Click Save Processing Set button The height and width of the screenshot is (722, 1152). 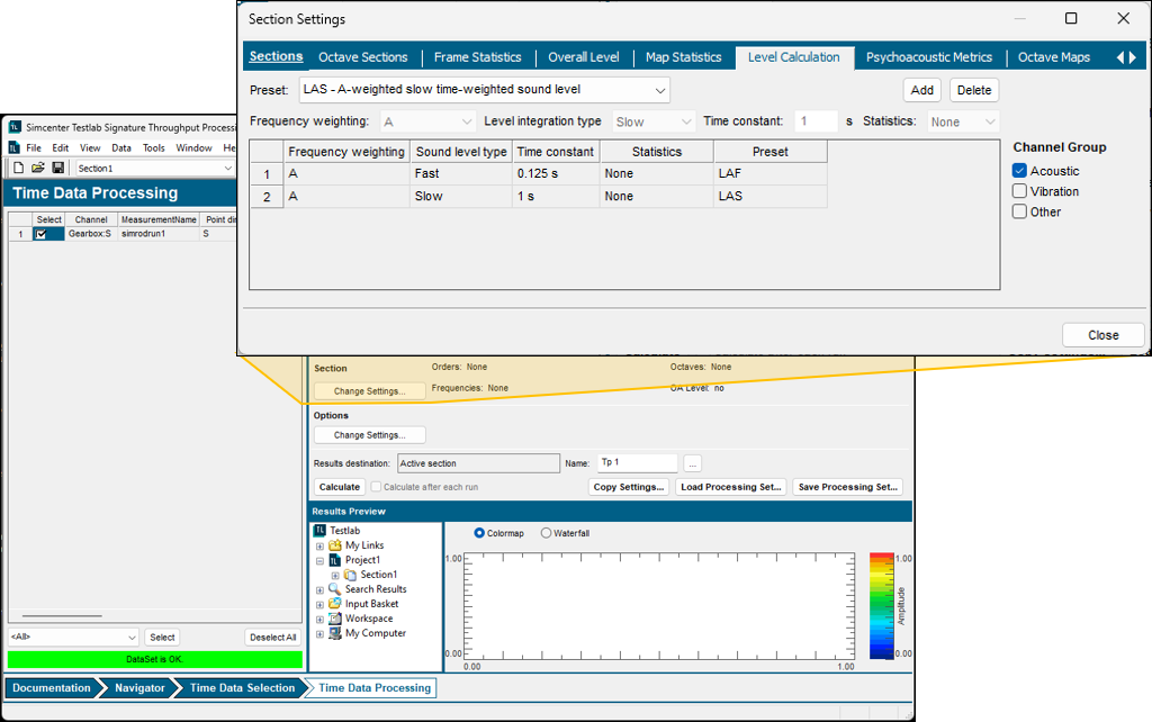coord(848,487)
